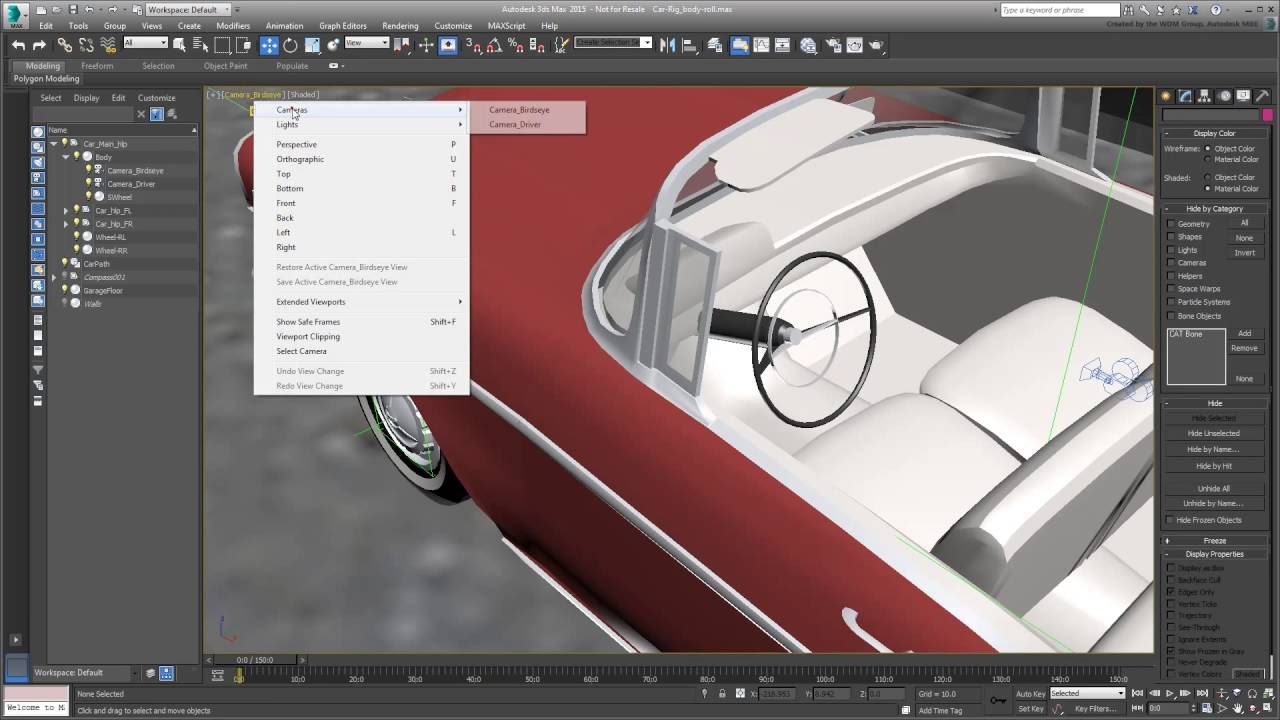Image resolution: width=1280 pixels, height=720 pixels.
Task: Check the Shapes hide category box
Action: tap(1171, 237)
